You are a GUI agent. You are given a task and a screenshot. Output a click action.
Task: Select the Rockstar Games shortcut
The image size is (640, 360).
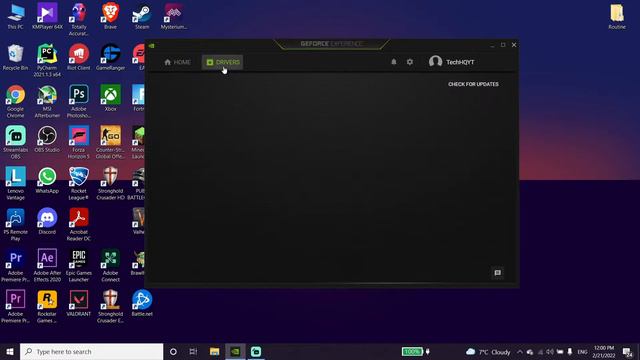(47, 306)
